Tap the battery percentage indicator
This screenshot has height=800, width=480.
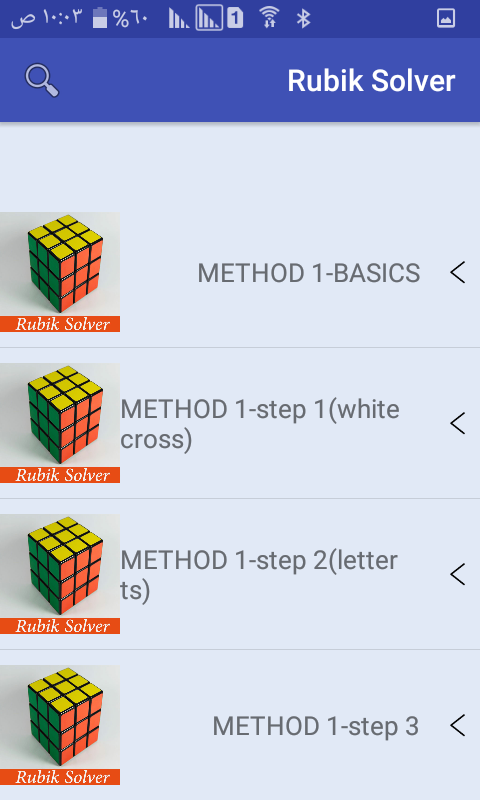(x=120, y=18)
